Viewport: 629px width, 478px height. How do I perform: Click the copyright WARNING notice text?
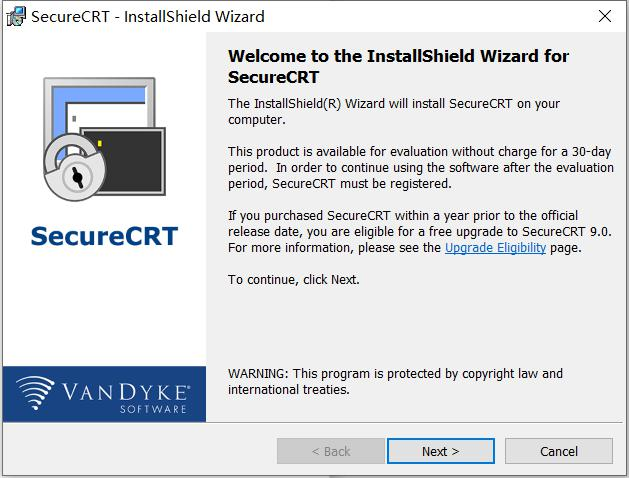click(395, 381)
